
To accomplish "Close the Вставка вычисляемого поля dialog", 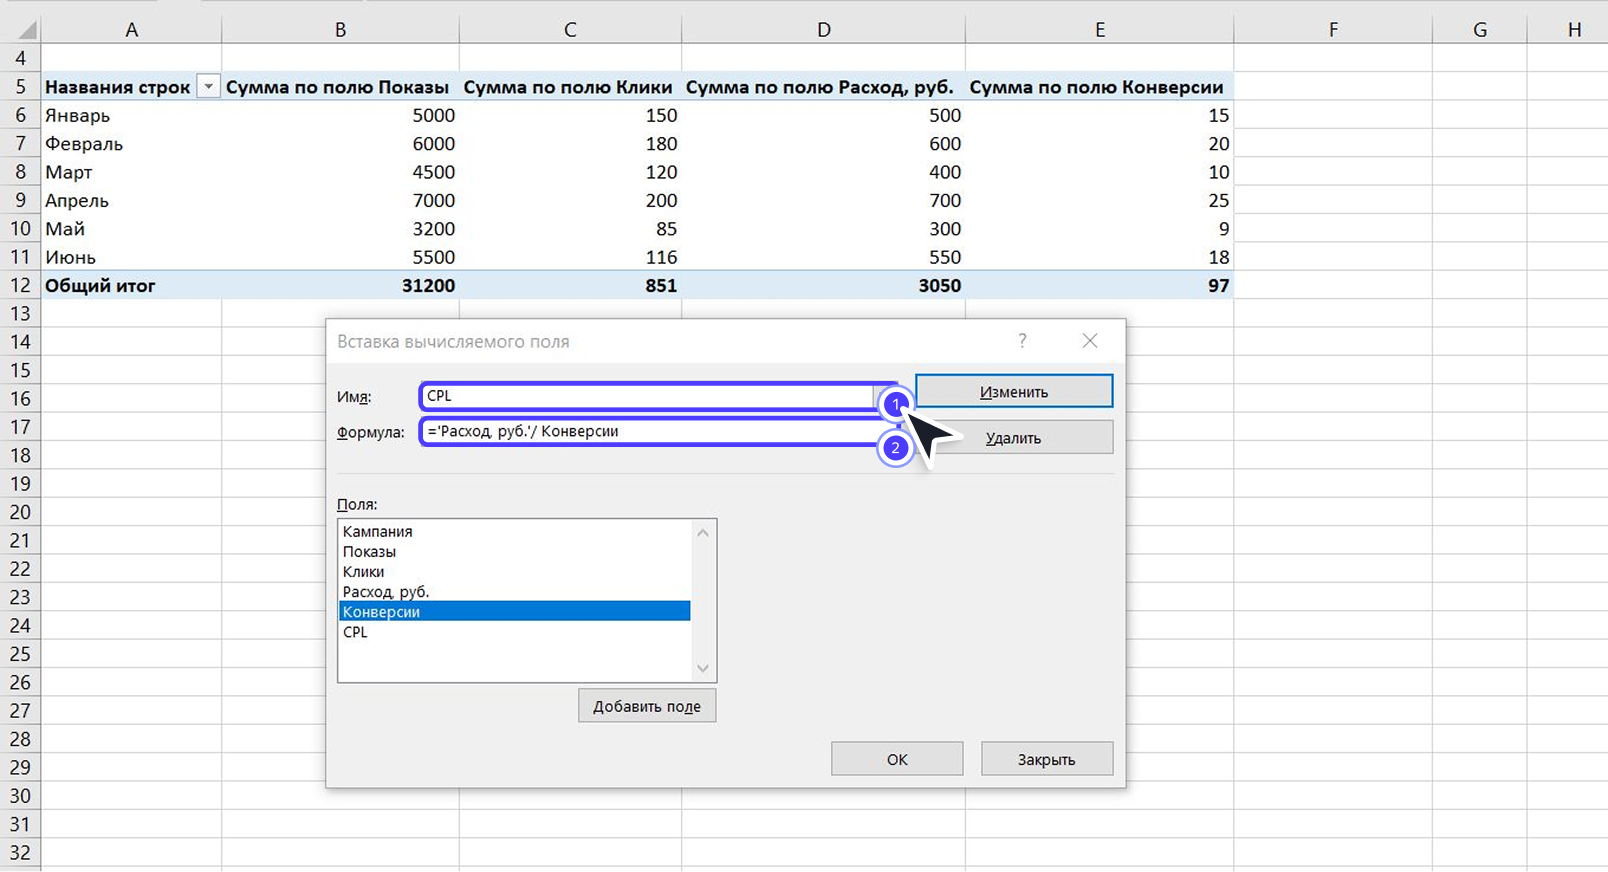I will click(1090, 341).
